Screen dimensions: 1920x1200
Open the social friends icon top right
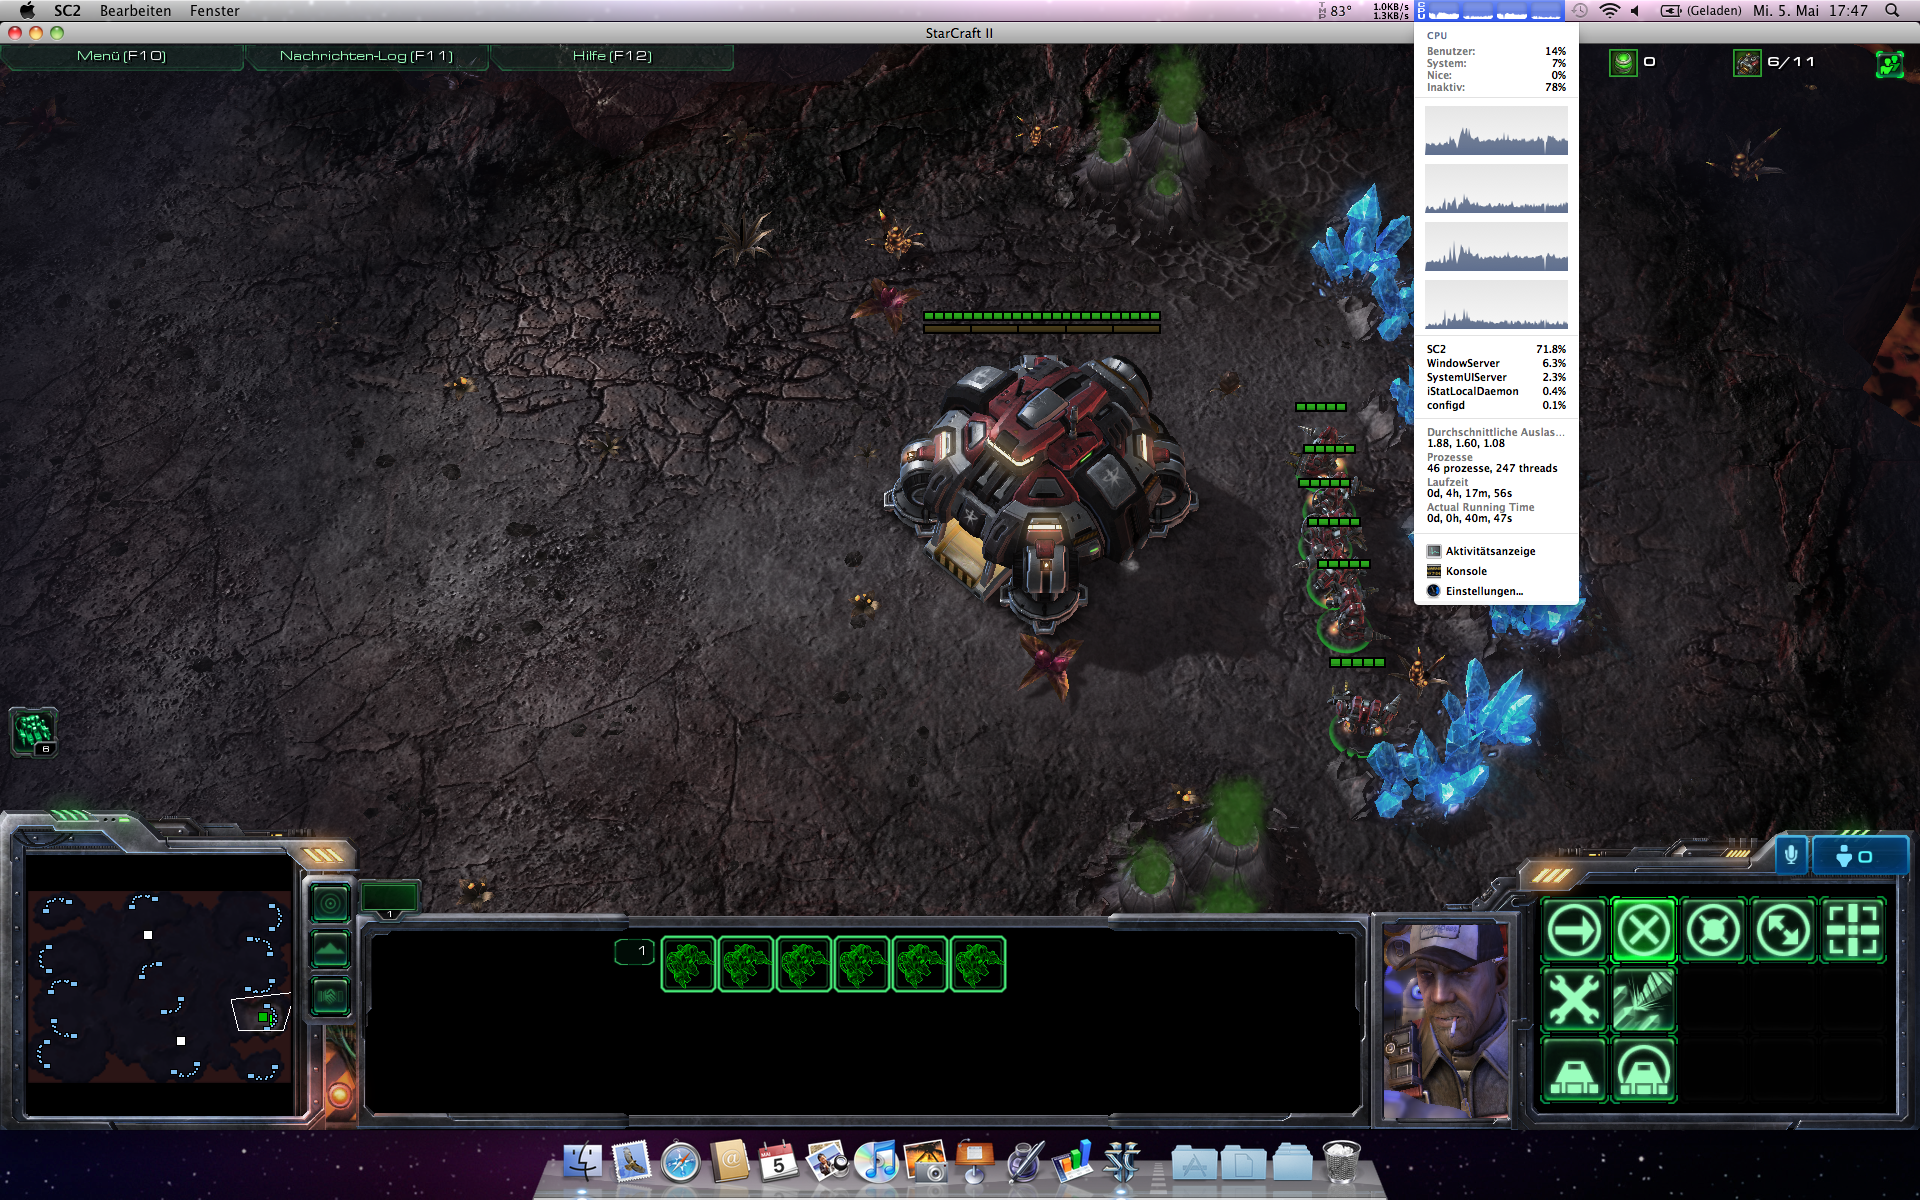pos(1889,64)
